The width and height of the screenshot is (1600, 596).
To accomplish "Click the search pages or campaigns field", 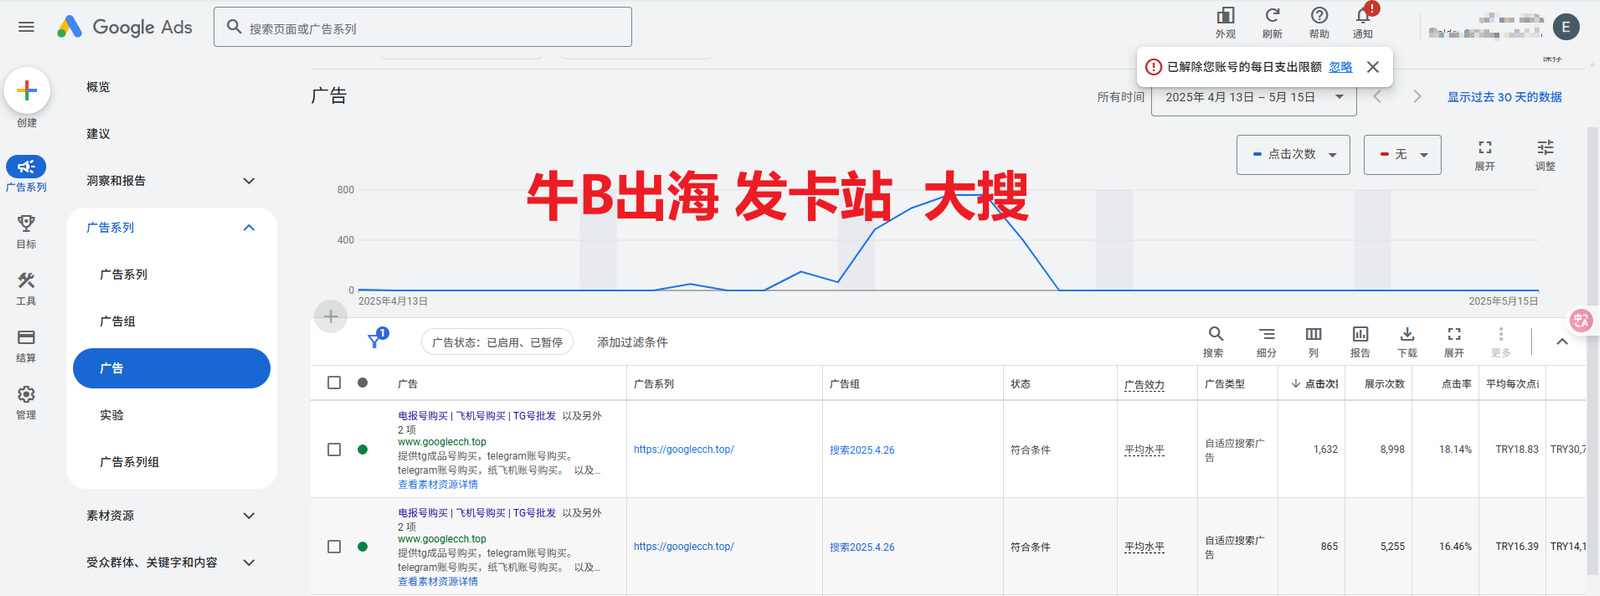I will tap(422, 27).
